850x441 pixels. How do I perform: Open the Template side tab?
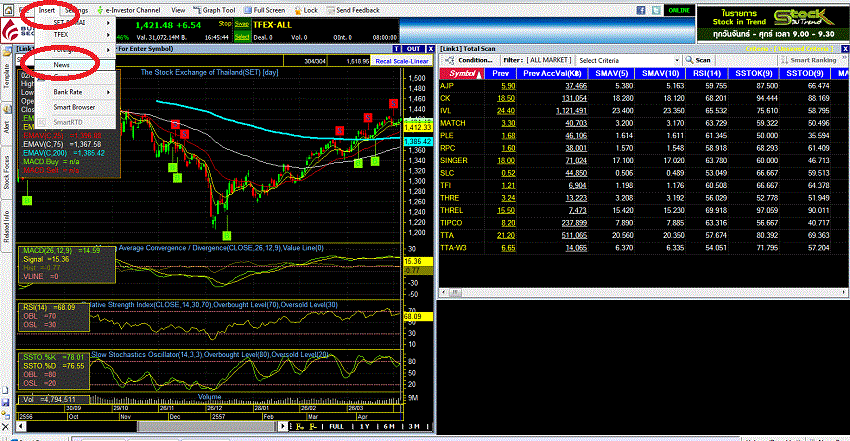[x=7, y=76]
